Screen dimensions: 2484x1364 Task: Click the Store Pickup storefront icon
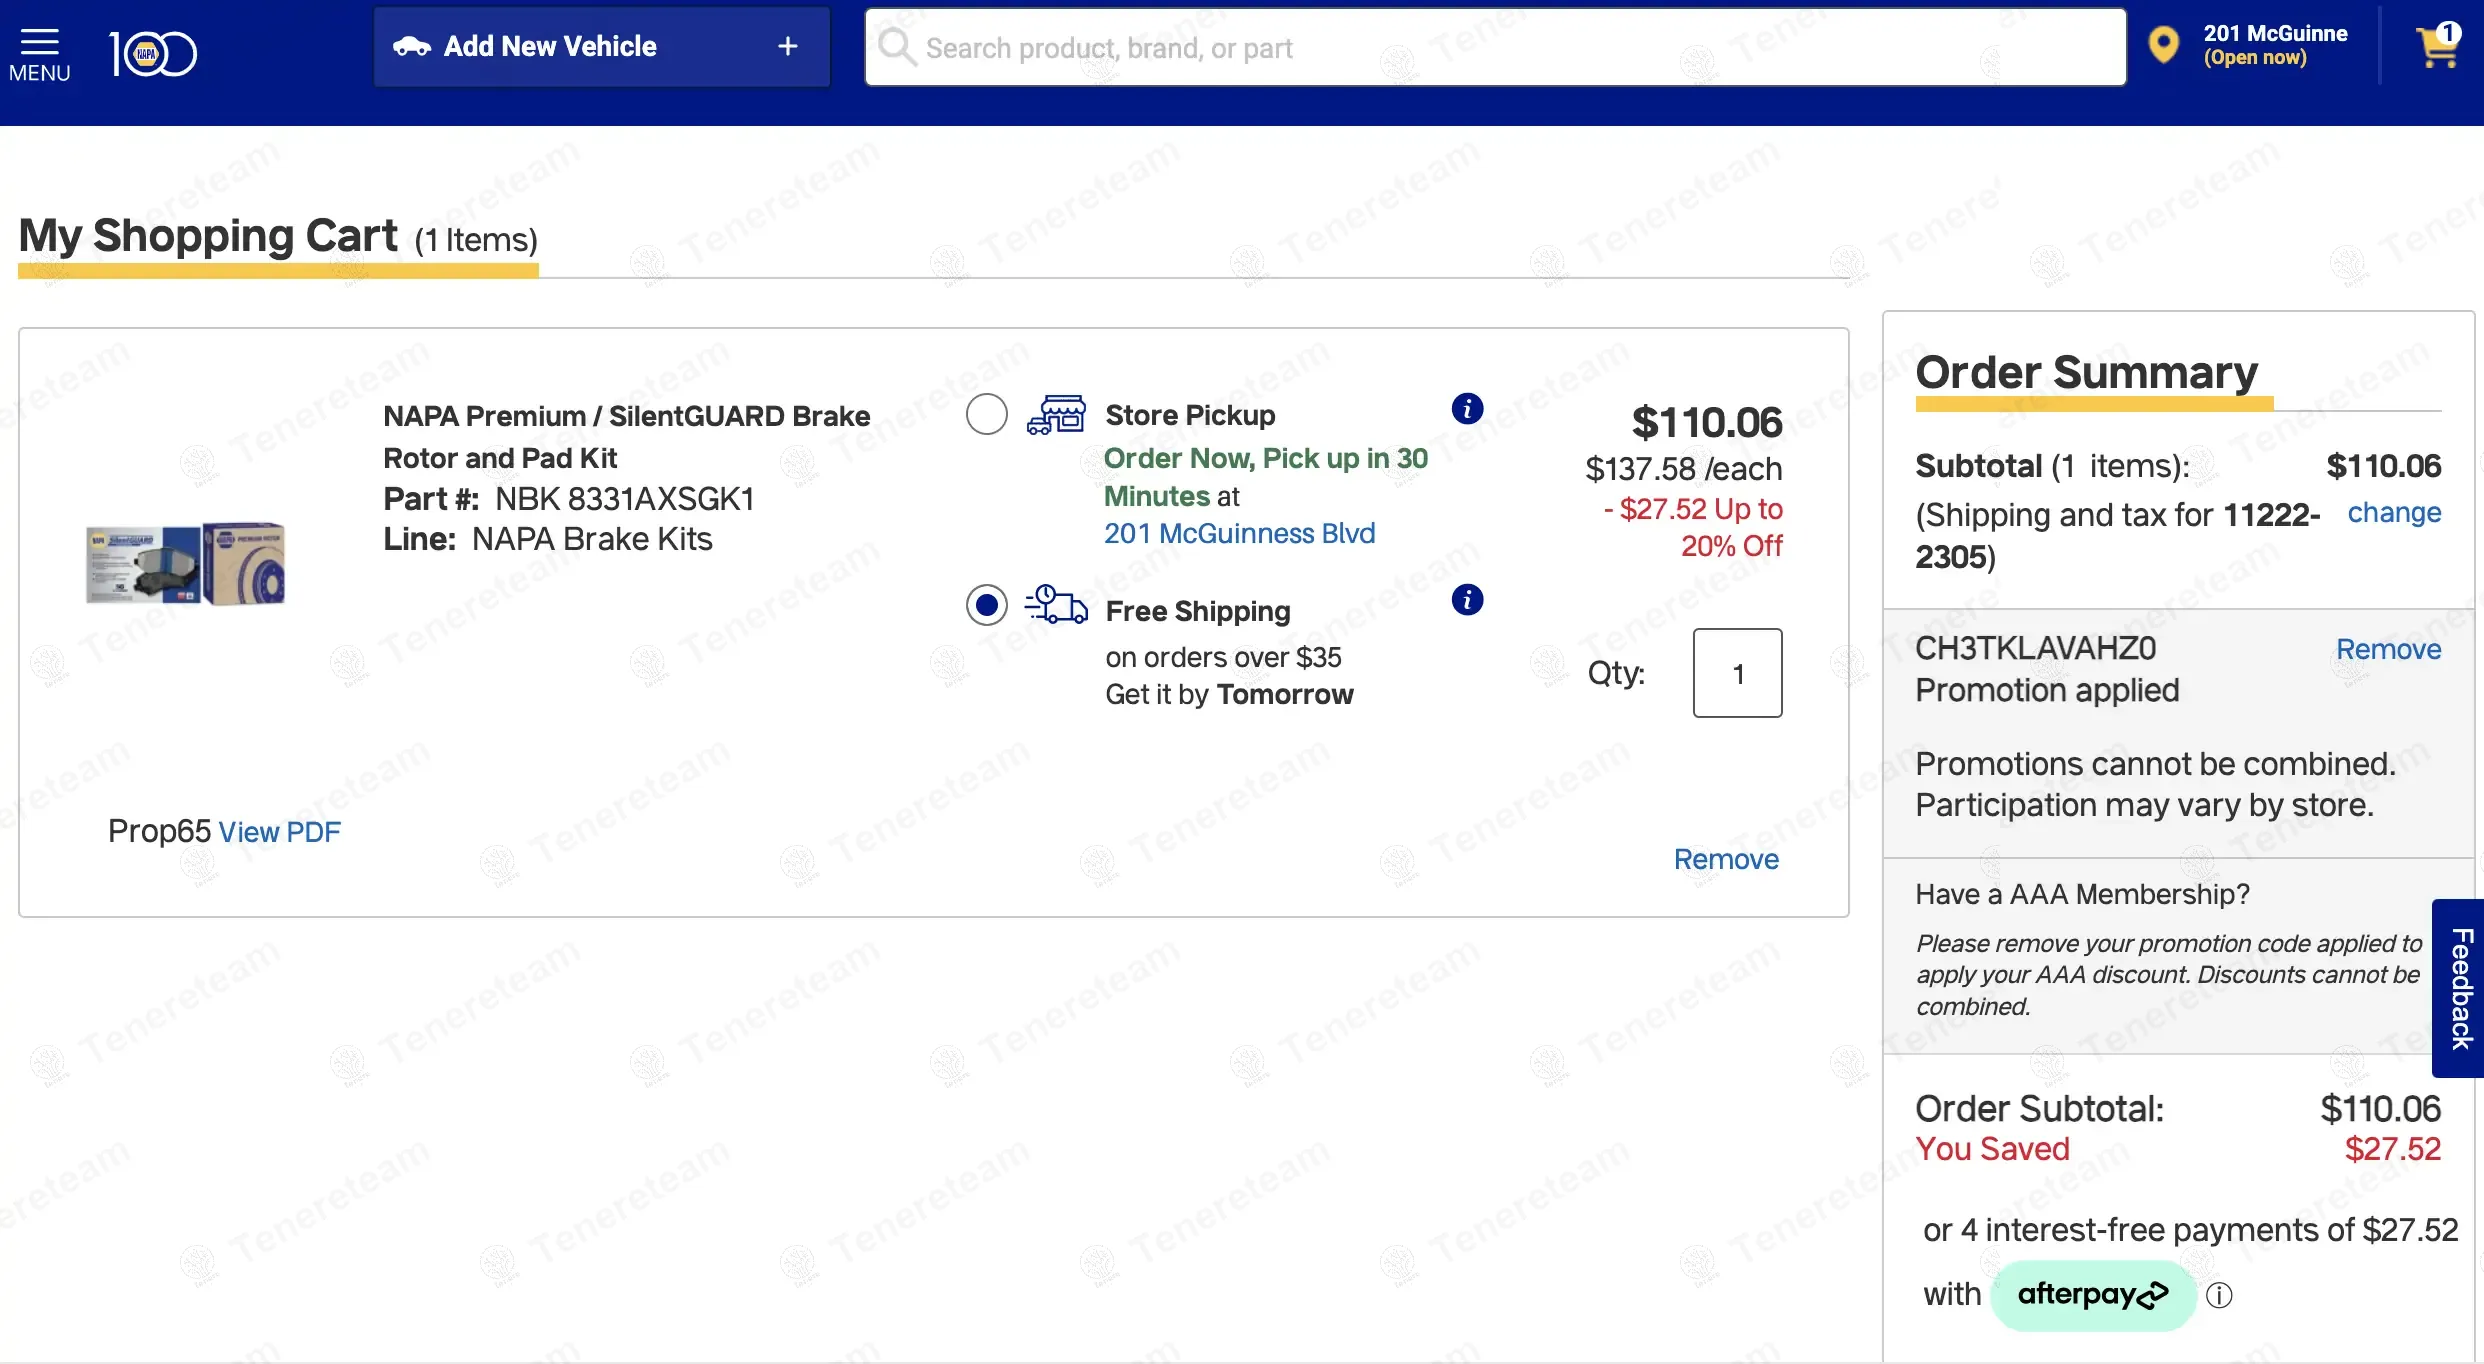coord(1056,414)
